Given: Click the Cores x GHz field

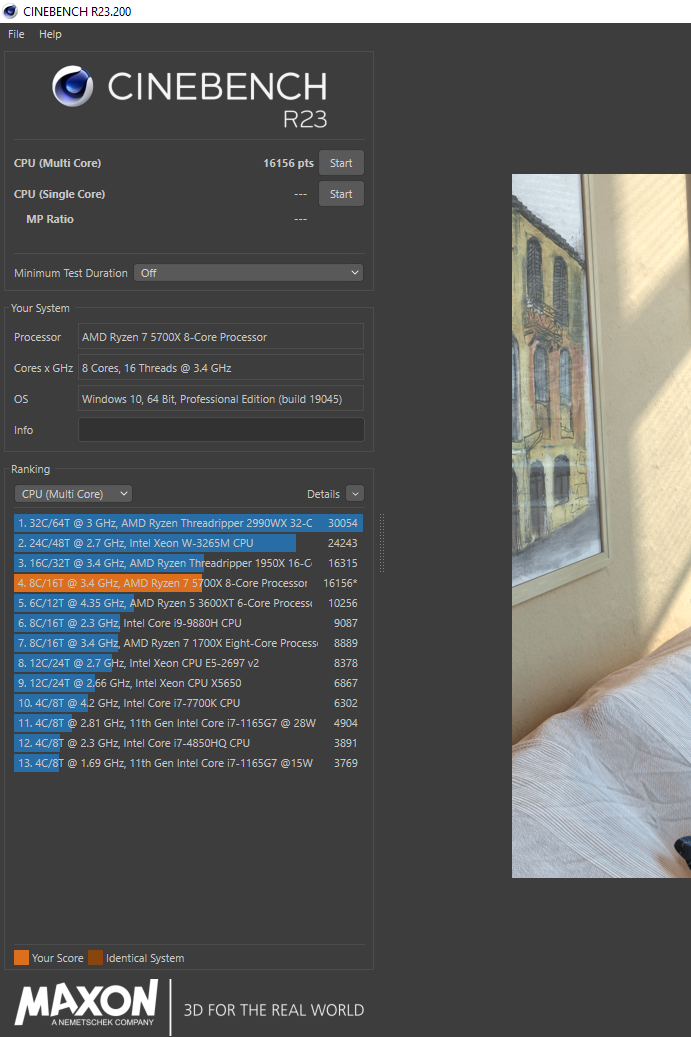Looking at the screenshot, I should tap(221, 368).
